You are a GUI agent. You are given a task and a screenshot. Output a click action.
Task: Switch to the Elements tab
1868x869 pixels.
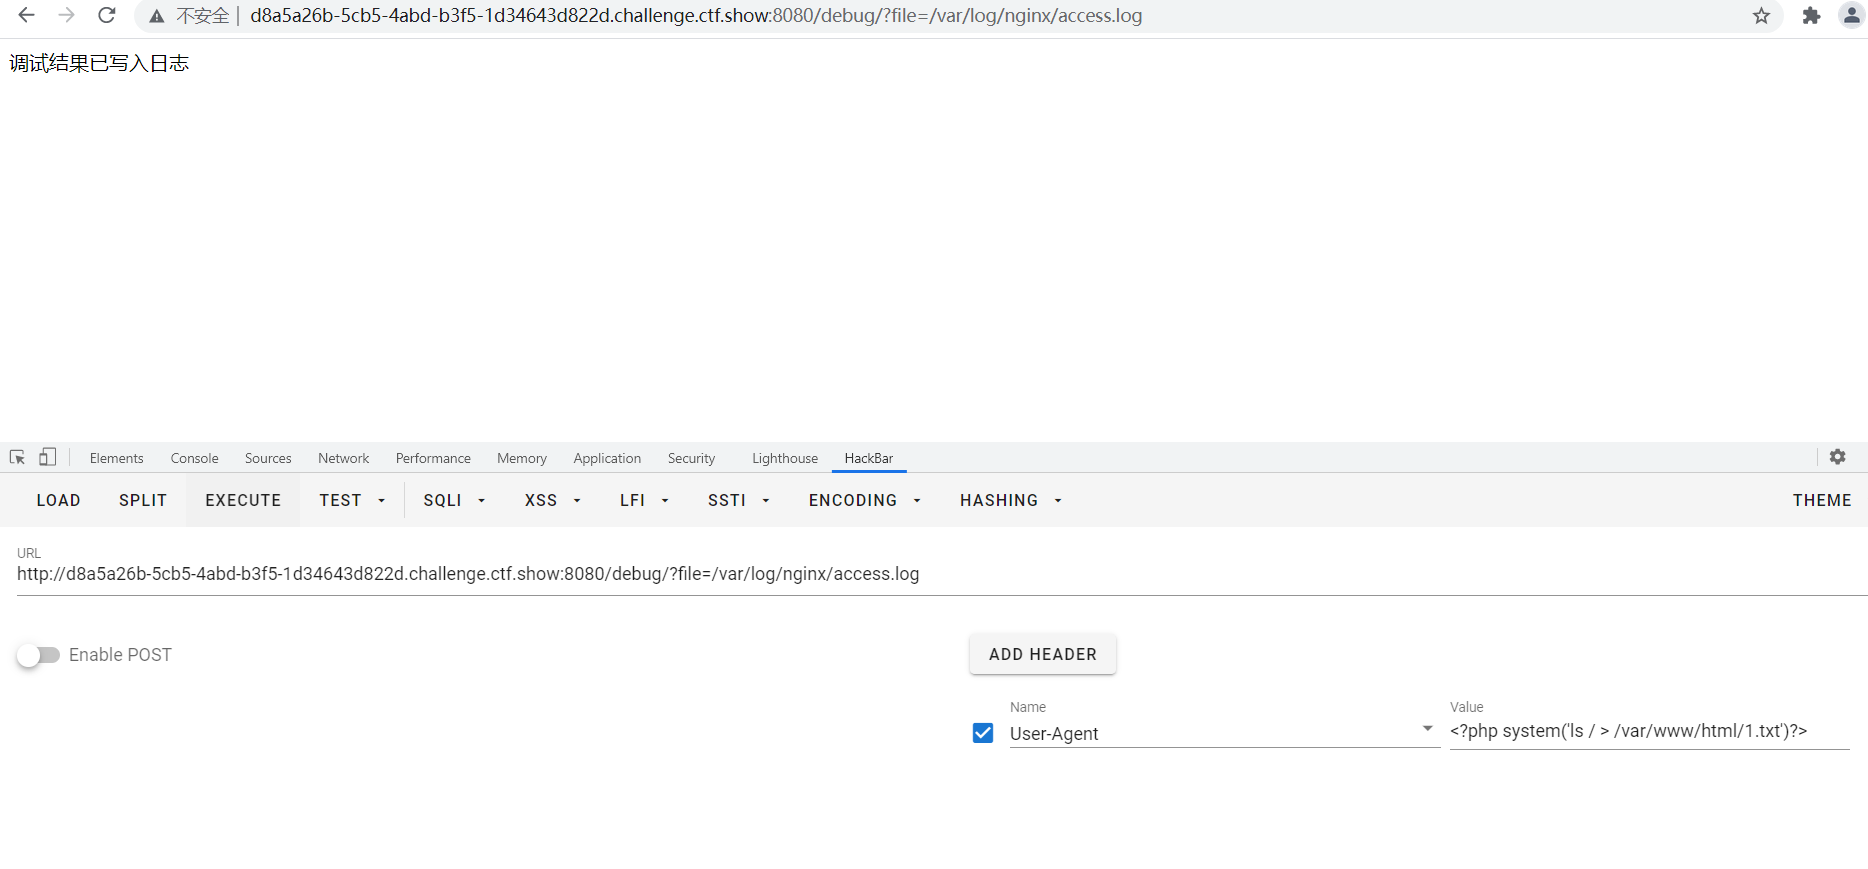point(117,458)
